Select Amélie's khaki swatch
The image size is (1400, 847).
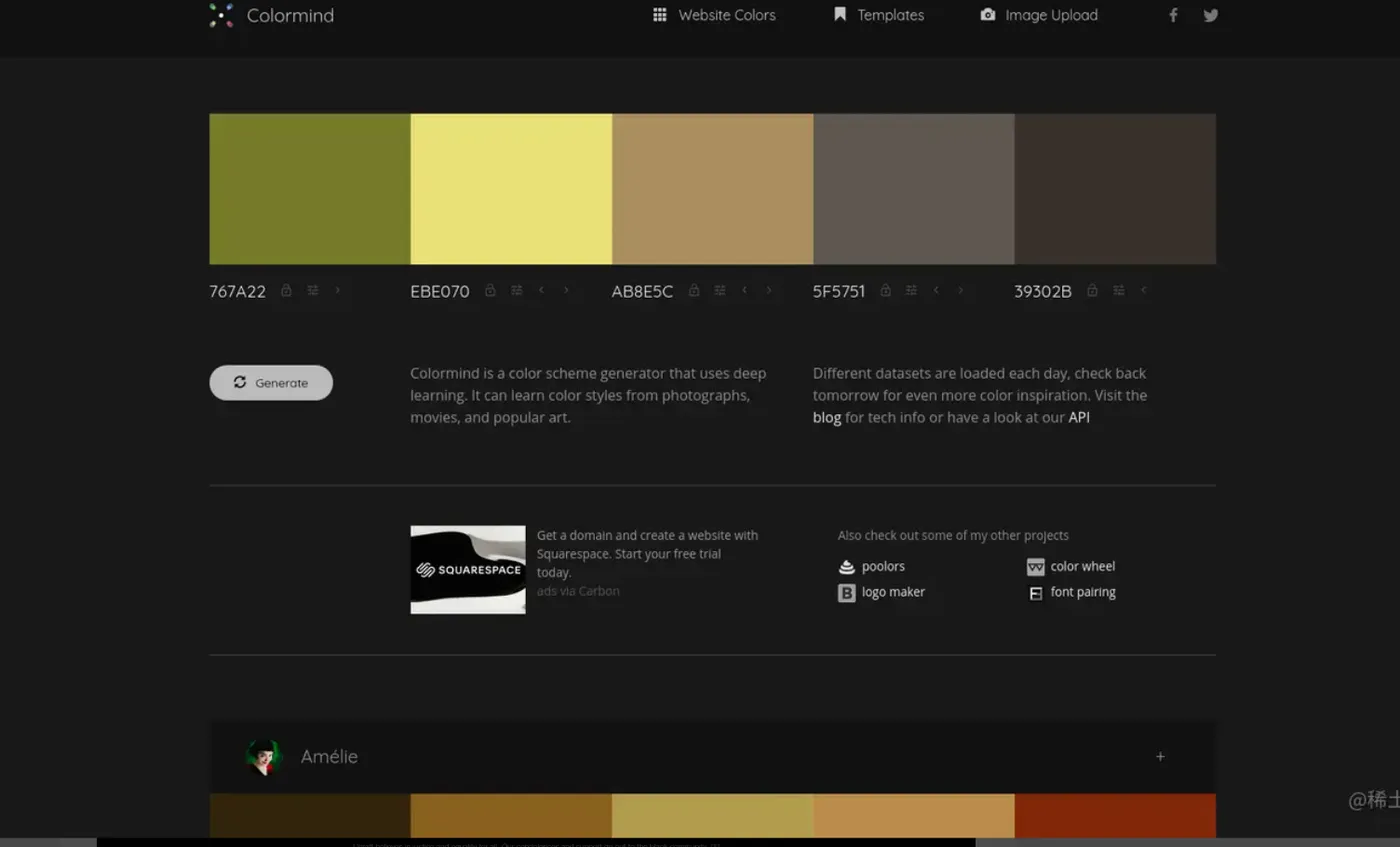pos(713,816)
